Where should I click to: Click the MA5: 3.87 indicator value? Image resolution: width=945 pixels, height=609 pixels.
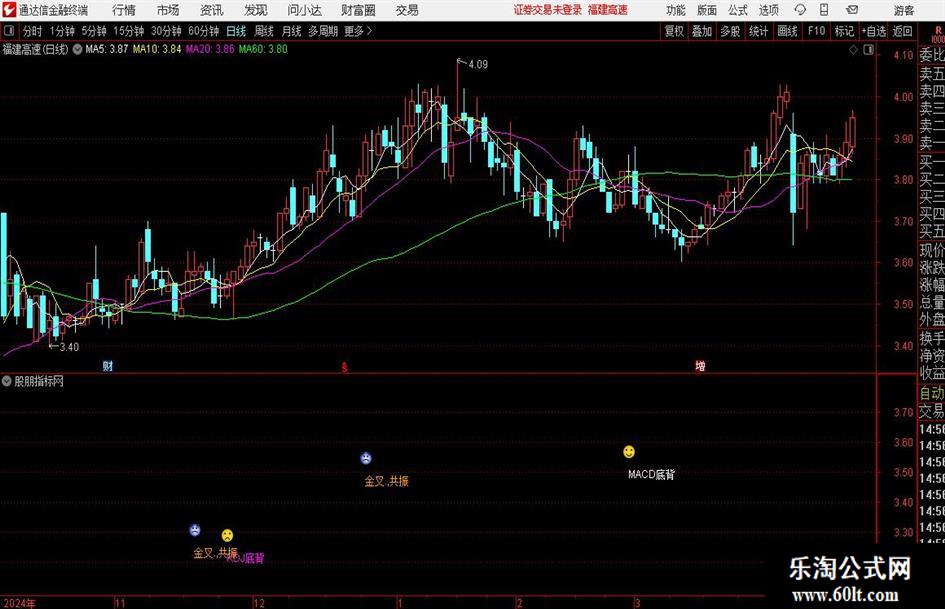(107, 49)
